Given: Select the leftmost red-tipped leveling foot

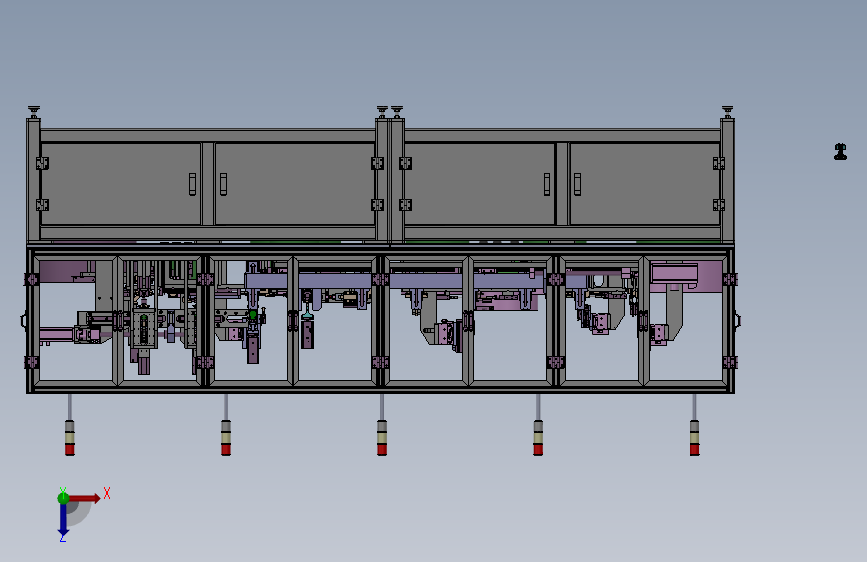Looking at the screenshot, I should tap(70, 438).
